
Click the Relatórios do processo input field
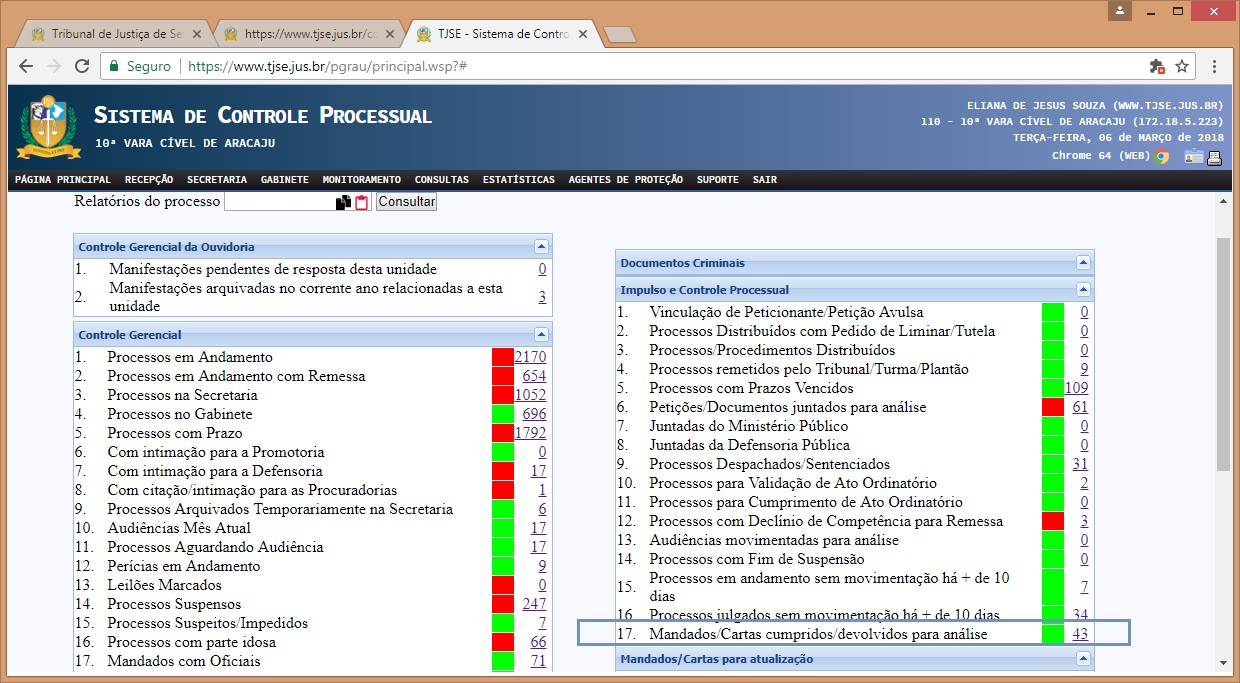pyautogui.click(x=279, y=202)
